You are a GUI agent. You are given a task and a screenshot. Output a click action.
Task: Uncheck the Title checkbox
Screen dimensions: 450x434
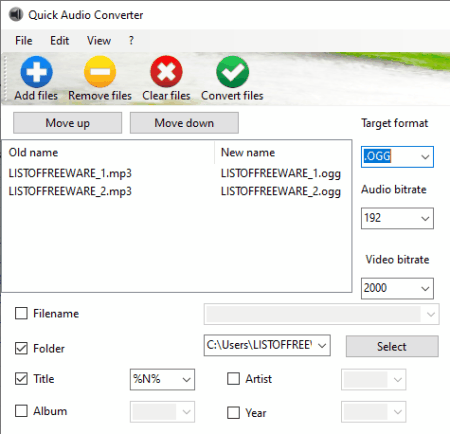[21, 379]
